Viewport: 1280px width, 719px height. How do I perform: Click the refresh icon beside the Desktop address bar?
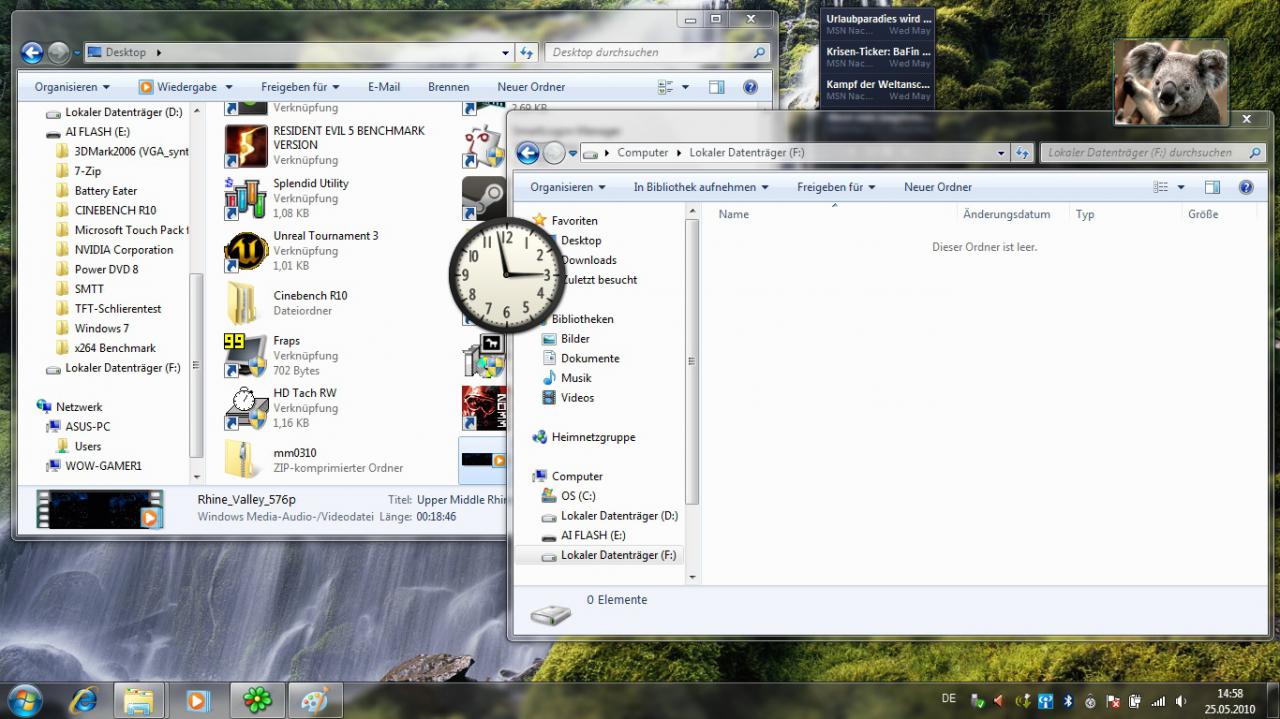[527, 52]
